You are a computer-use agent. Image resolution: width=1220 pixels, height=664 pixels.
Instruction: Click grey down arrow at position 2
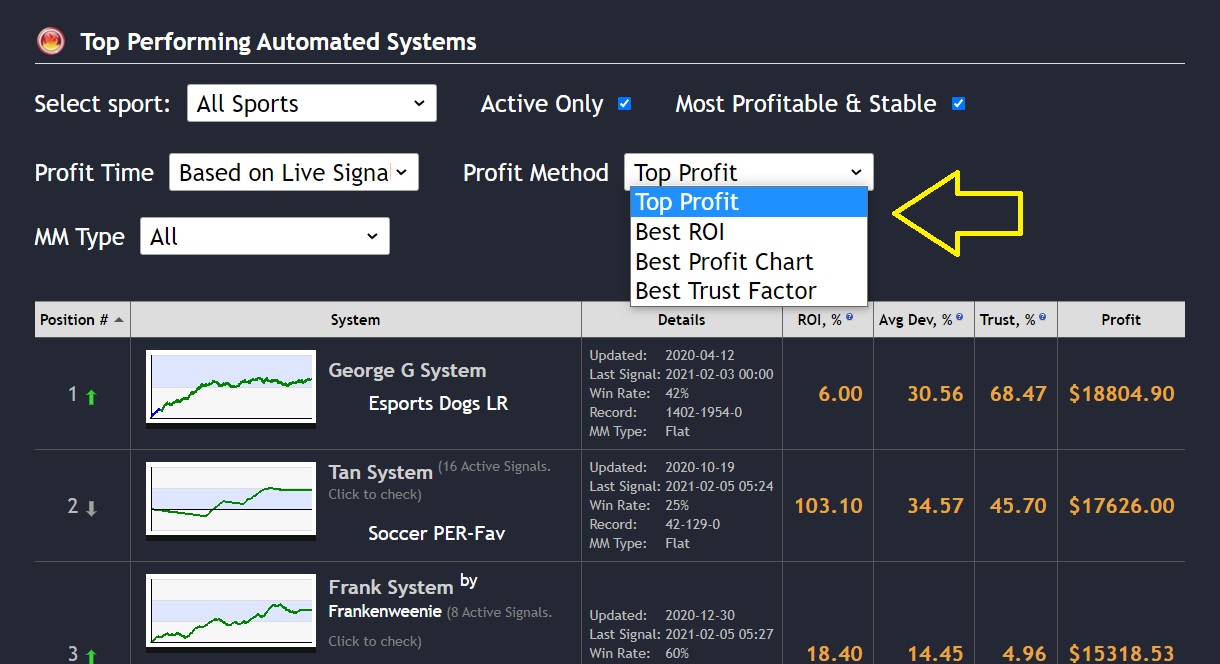tap(91, 509)
